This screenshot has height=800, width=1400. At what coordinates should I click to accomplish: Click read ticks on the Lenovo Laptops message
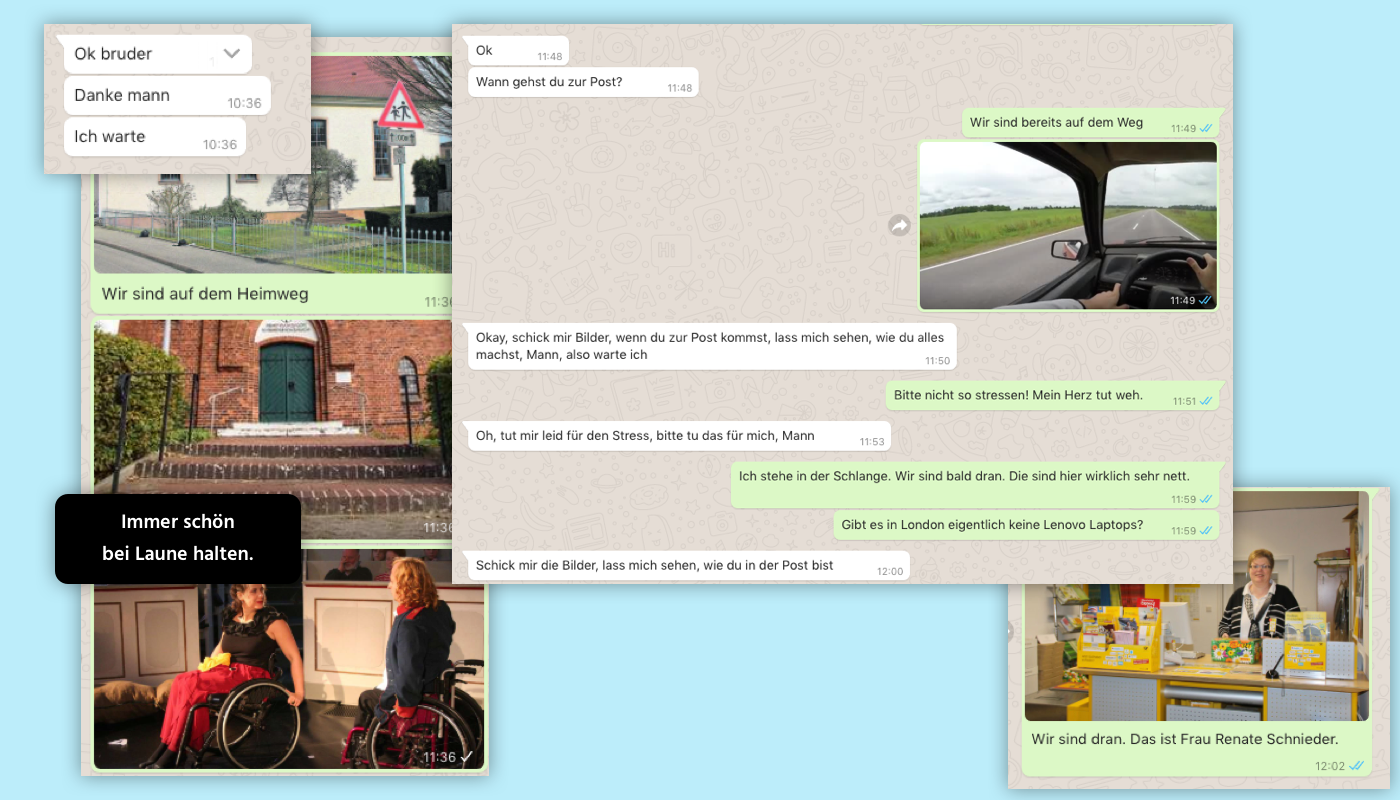click(x=1206, y=531)
